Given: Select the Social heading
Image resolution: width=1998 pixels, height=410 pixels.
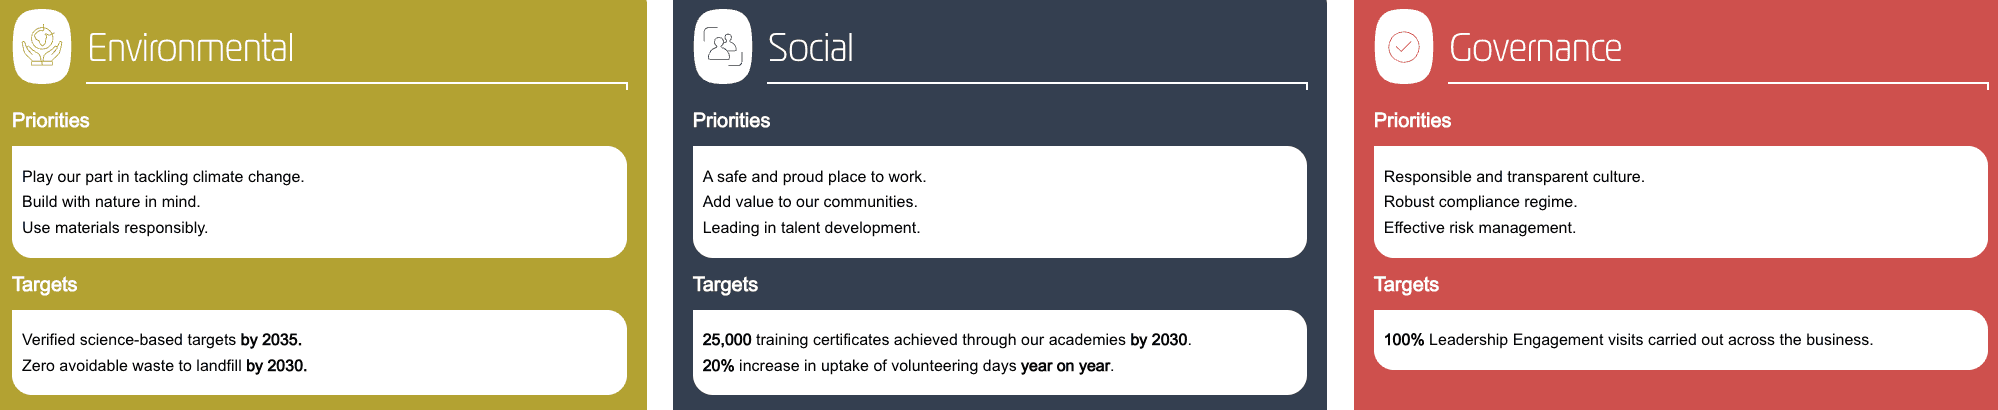Looking at the screenshot, I should click(811, 48).
